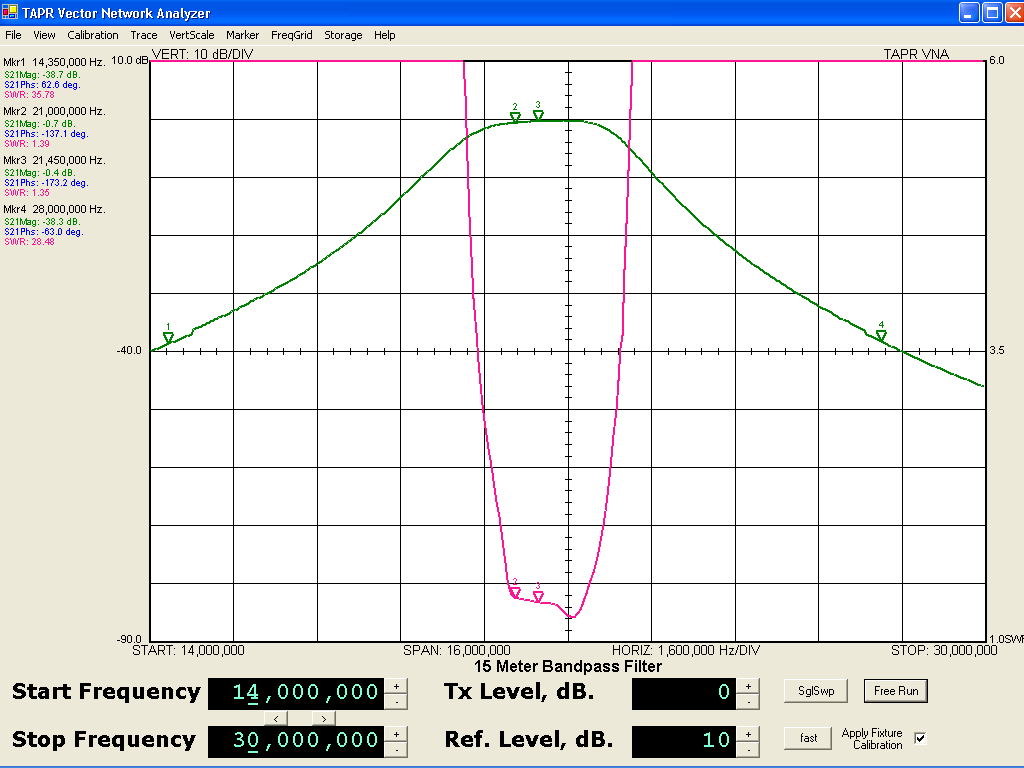Click the TAPR VNA title bar application icon

[9, 13]
